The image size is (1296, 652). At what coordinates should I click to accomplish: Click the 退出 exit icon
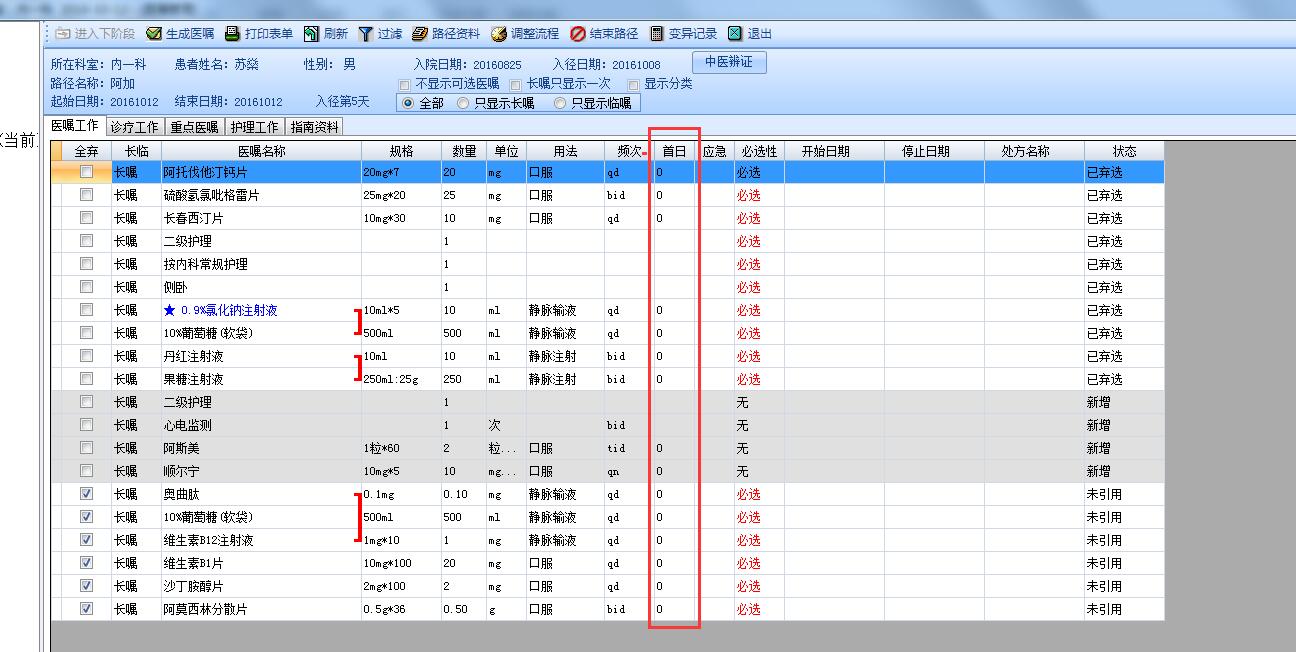(x=735, y=33)
